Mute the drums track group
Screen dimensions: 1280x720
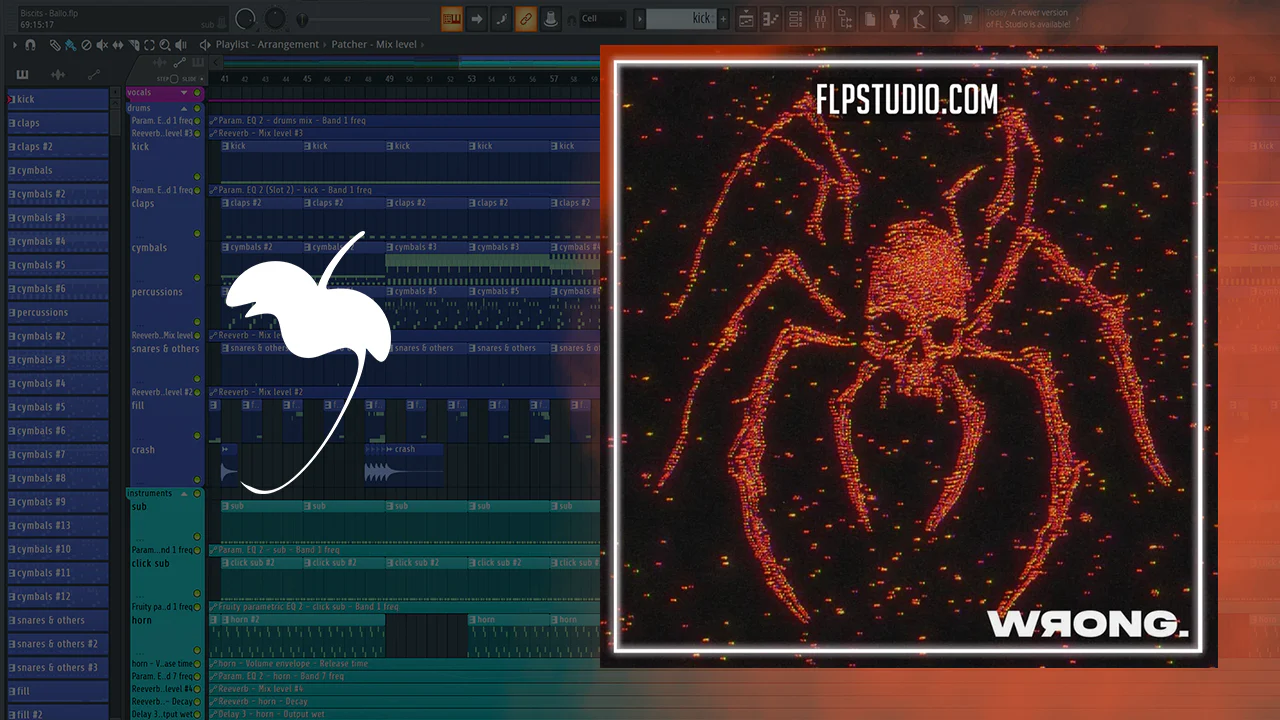coord(197,108)
